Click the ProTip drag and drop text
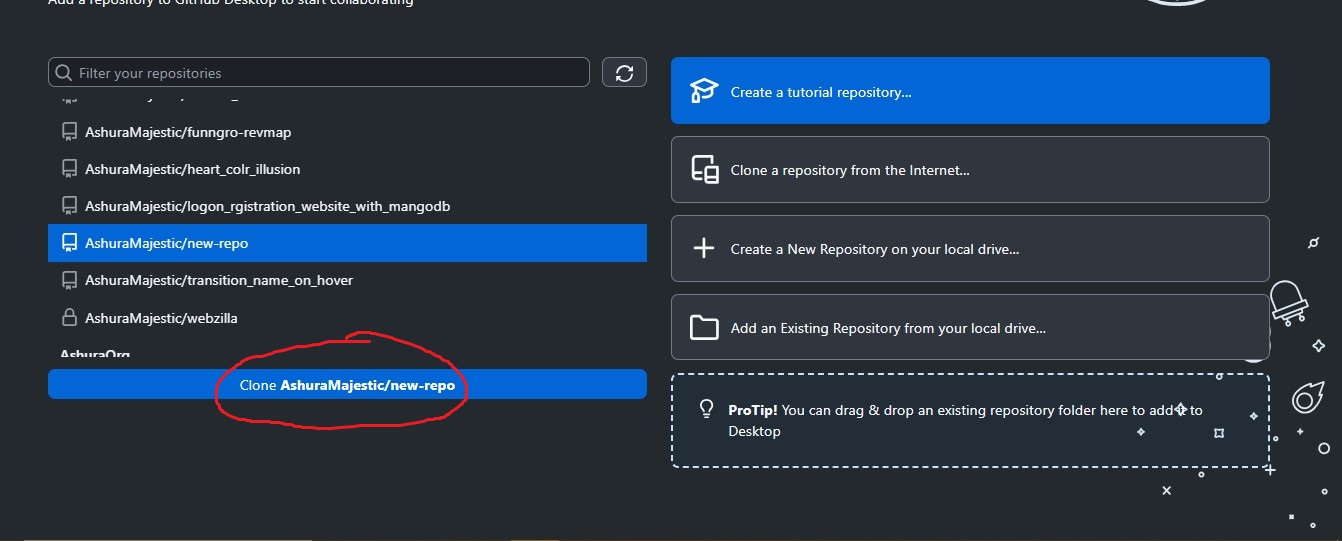The width and height of the screenshot is (1342, 541). (965, 420)
